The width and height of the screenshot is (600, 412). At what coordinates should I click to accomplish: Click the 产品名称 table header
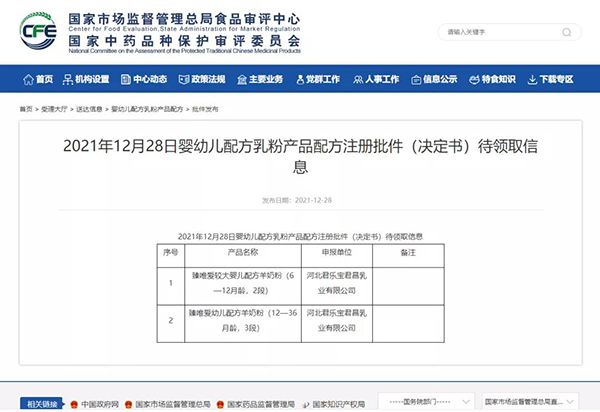[243, 252]
